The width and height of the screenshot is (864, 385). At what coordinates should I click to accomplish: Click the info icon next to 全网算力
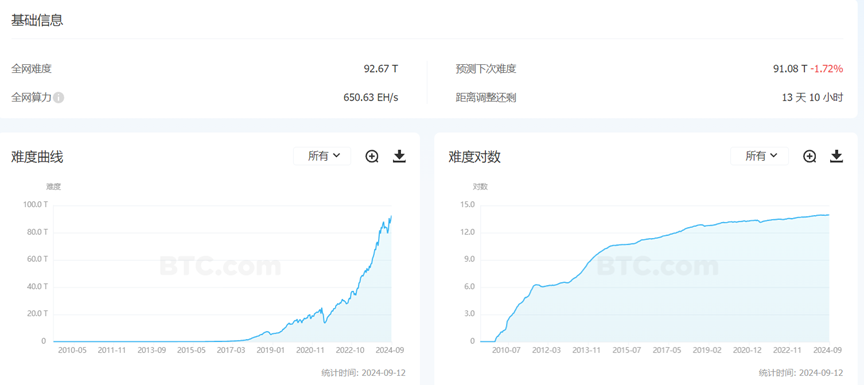(x=59, y=97)
